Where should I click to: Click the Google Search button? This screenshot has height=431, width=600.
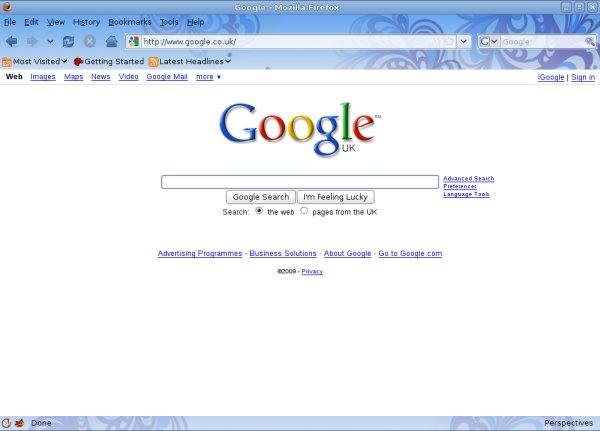click(261, 197)
